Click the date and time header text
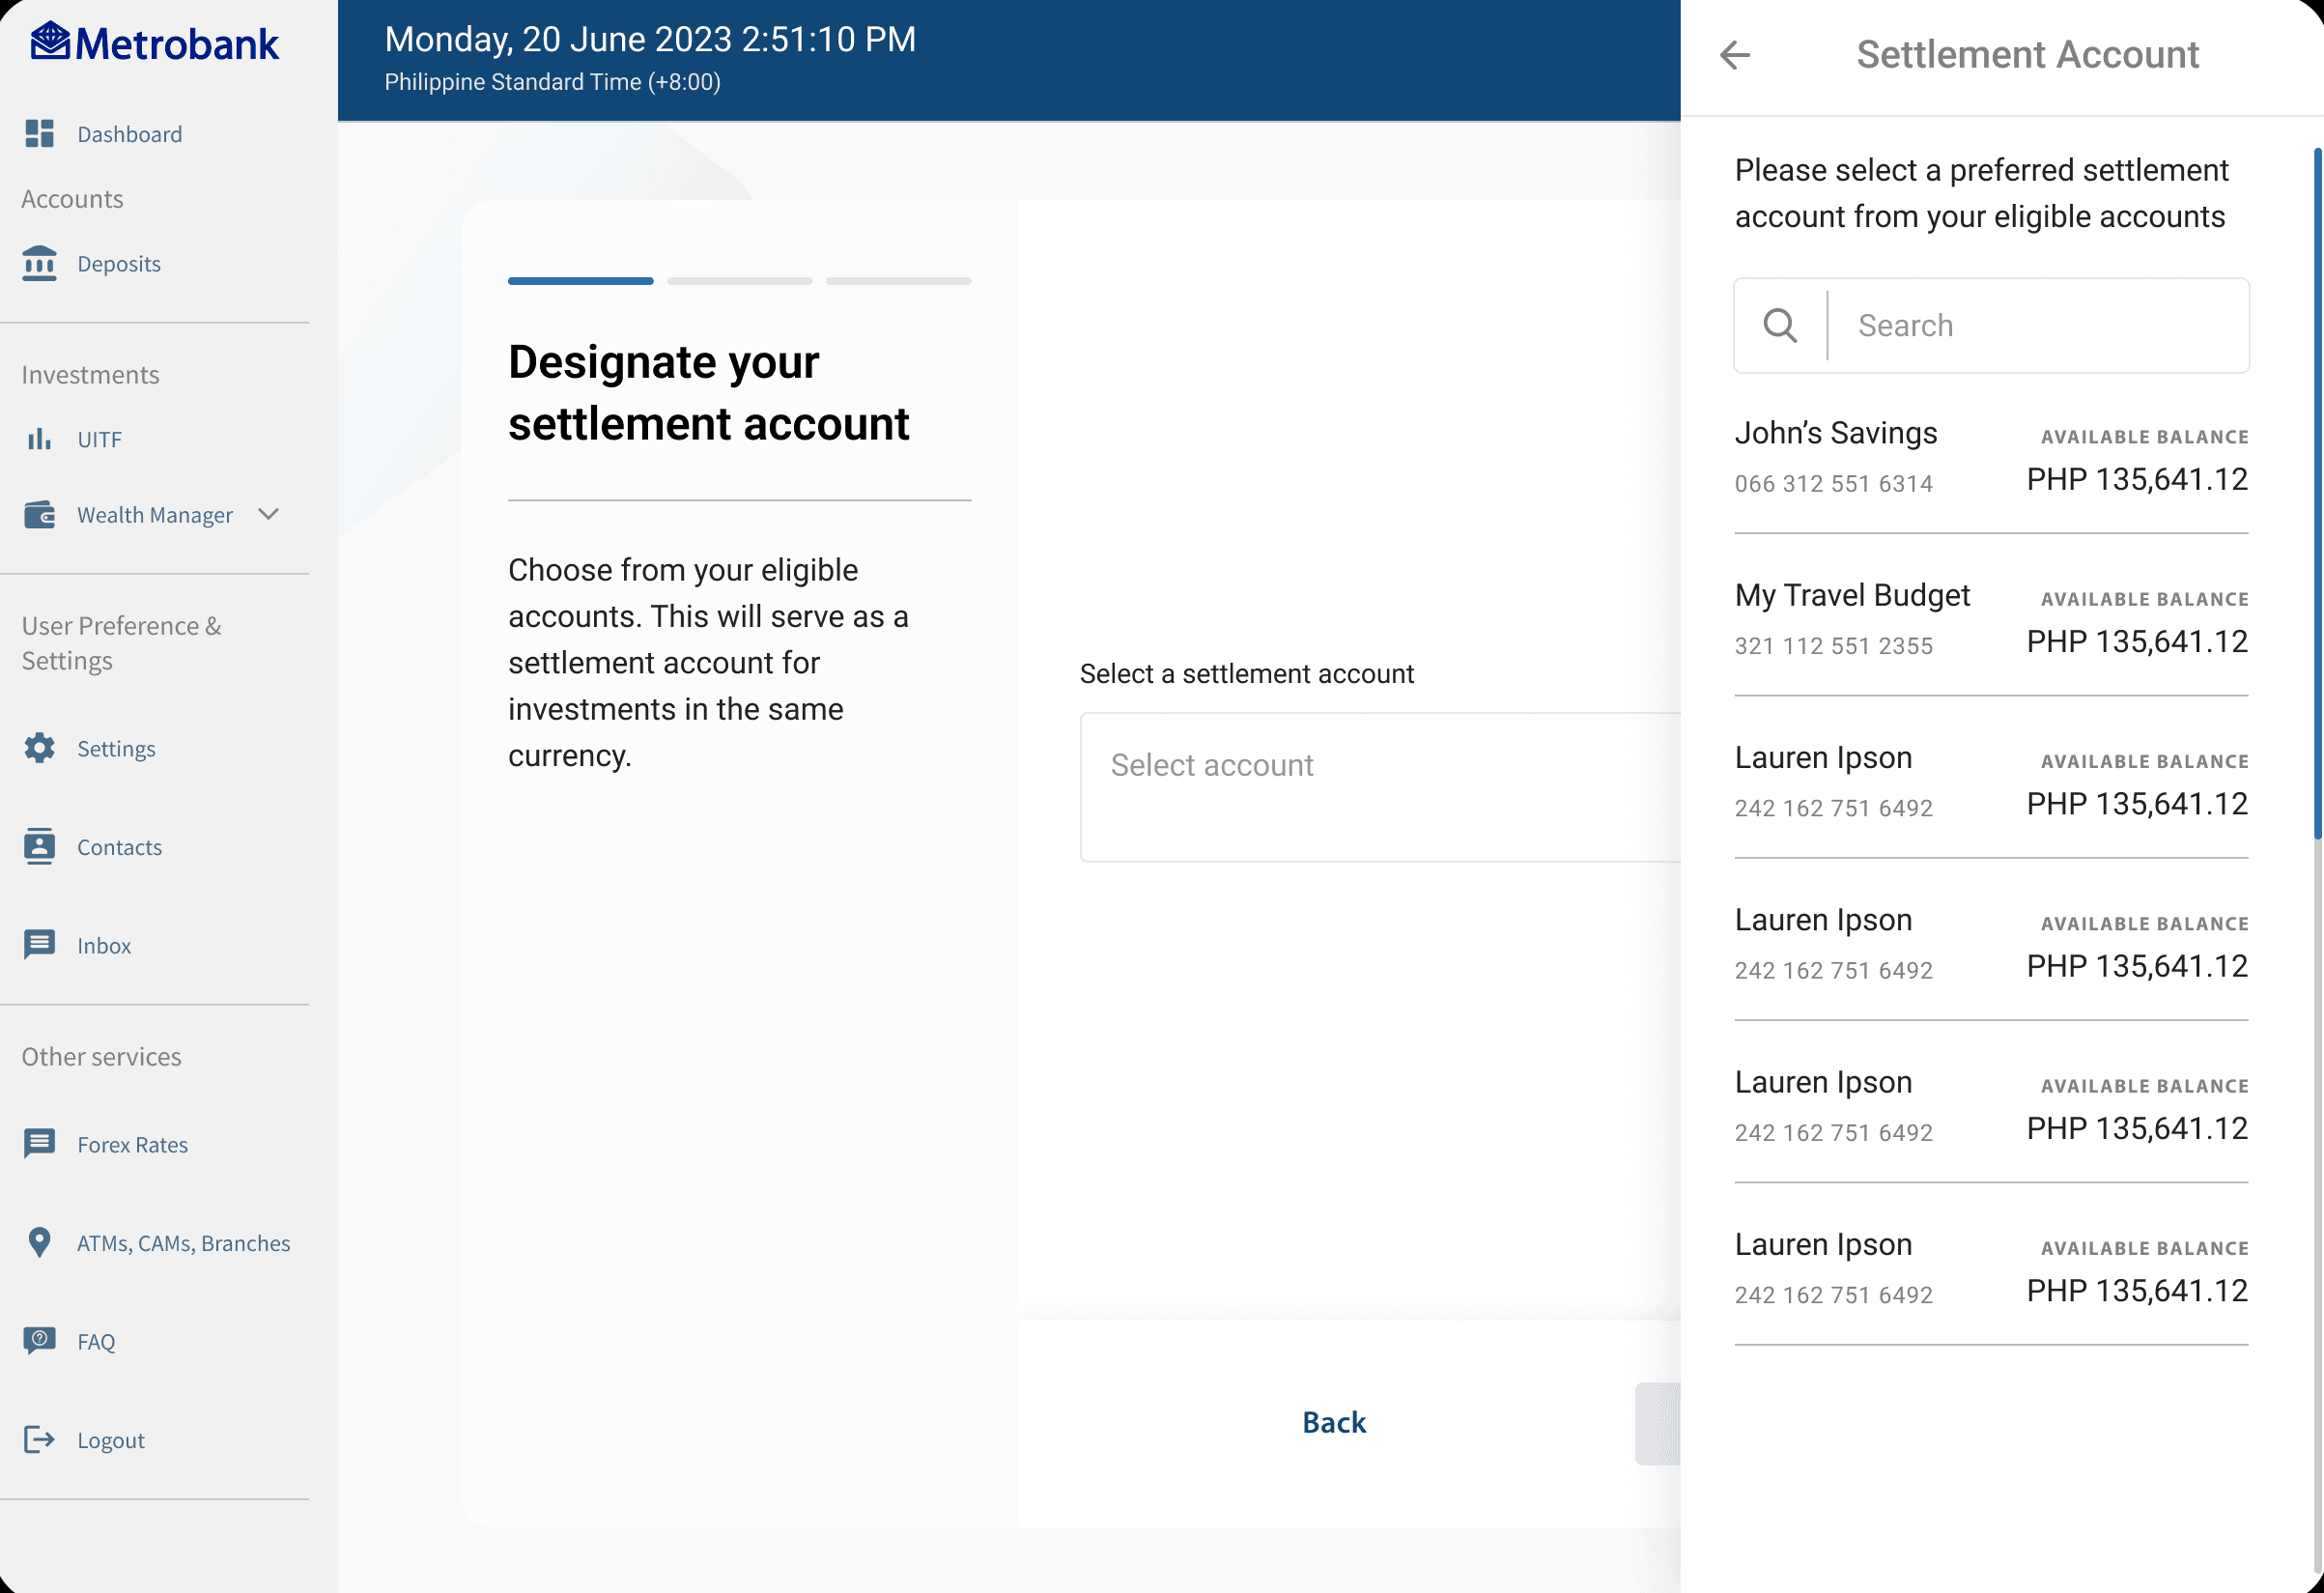This screenshot has width=2324, height=1593. pyautogui.click(x=650, y=39)
